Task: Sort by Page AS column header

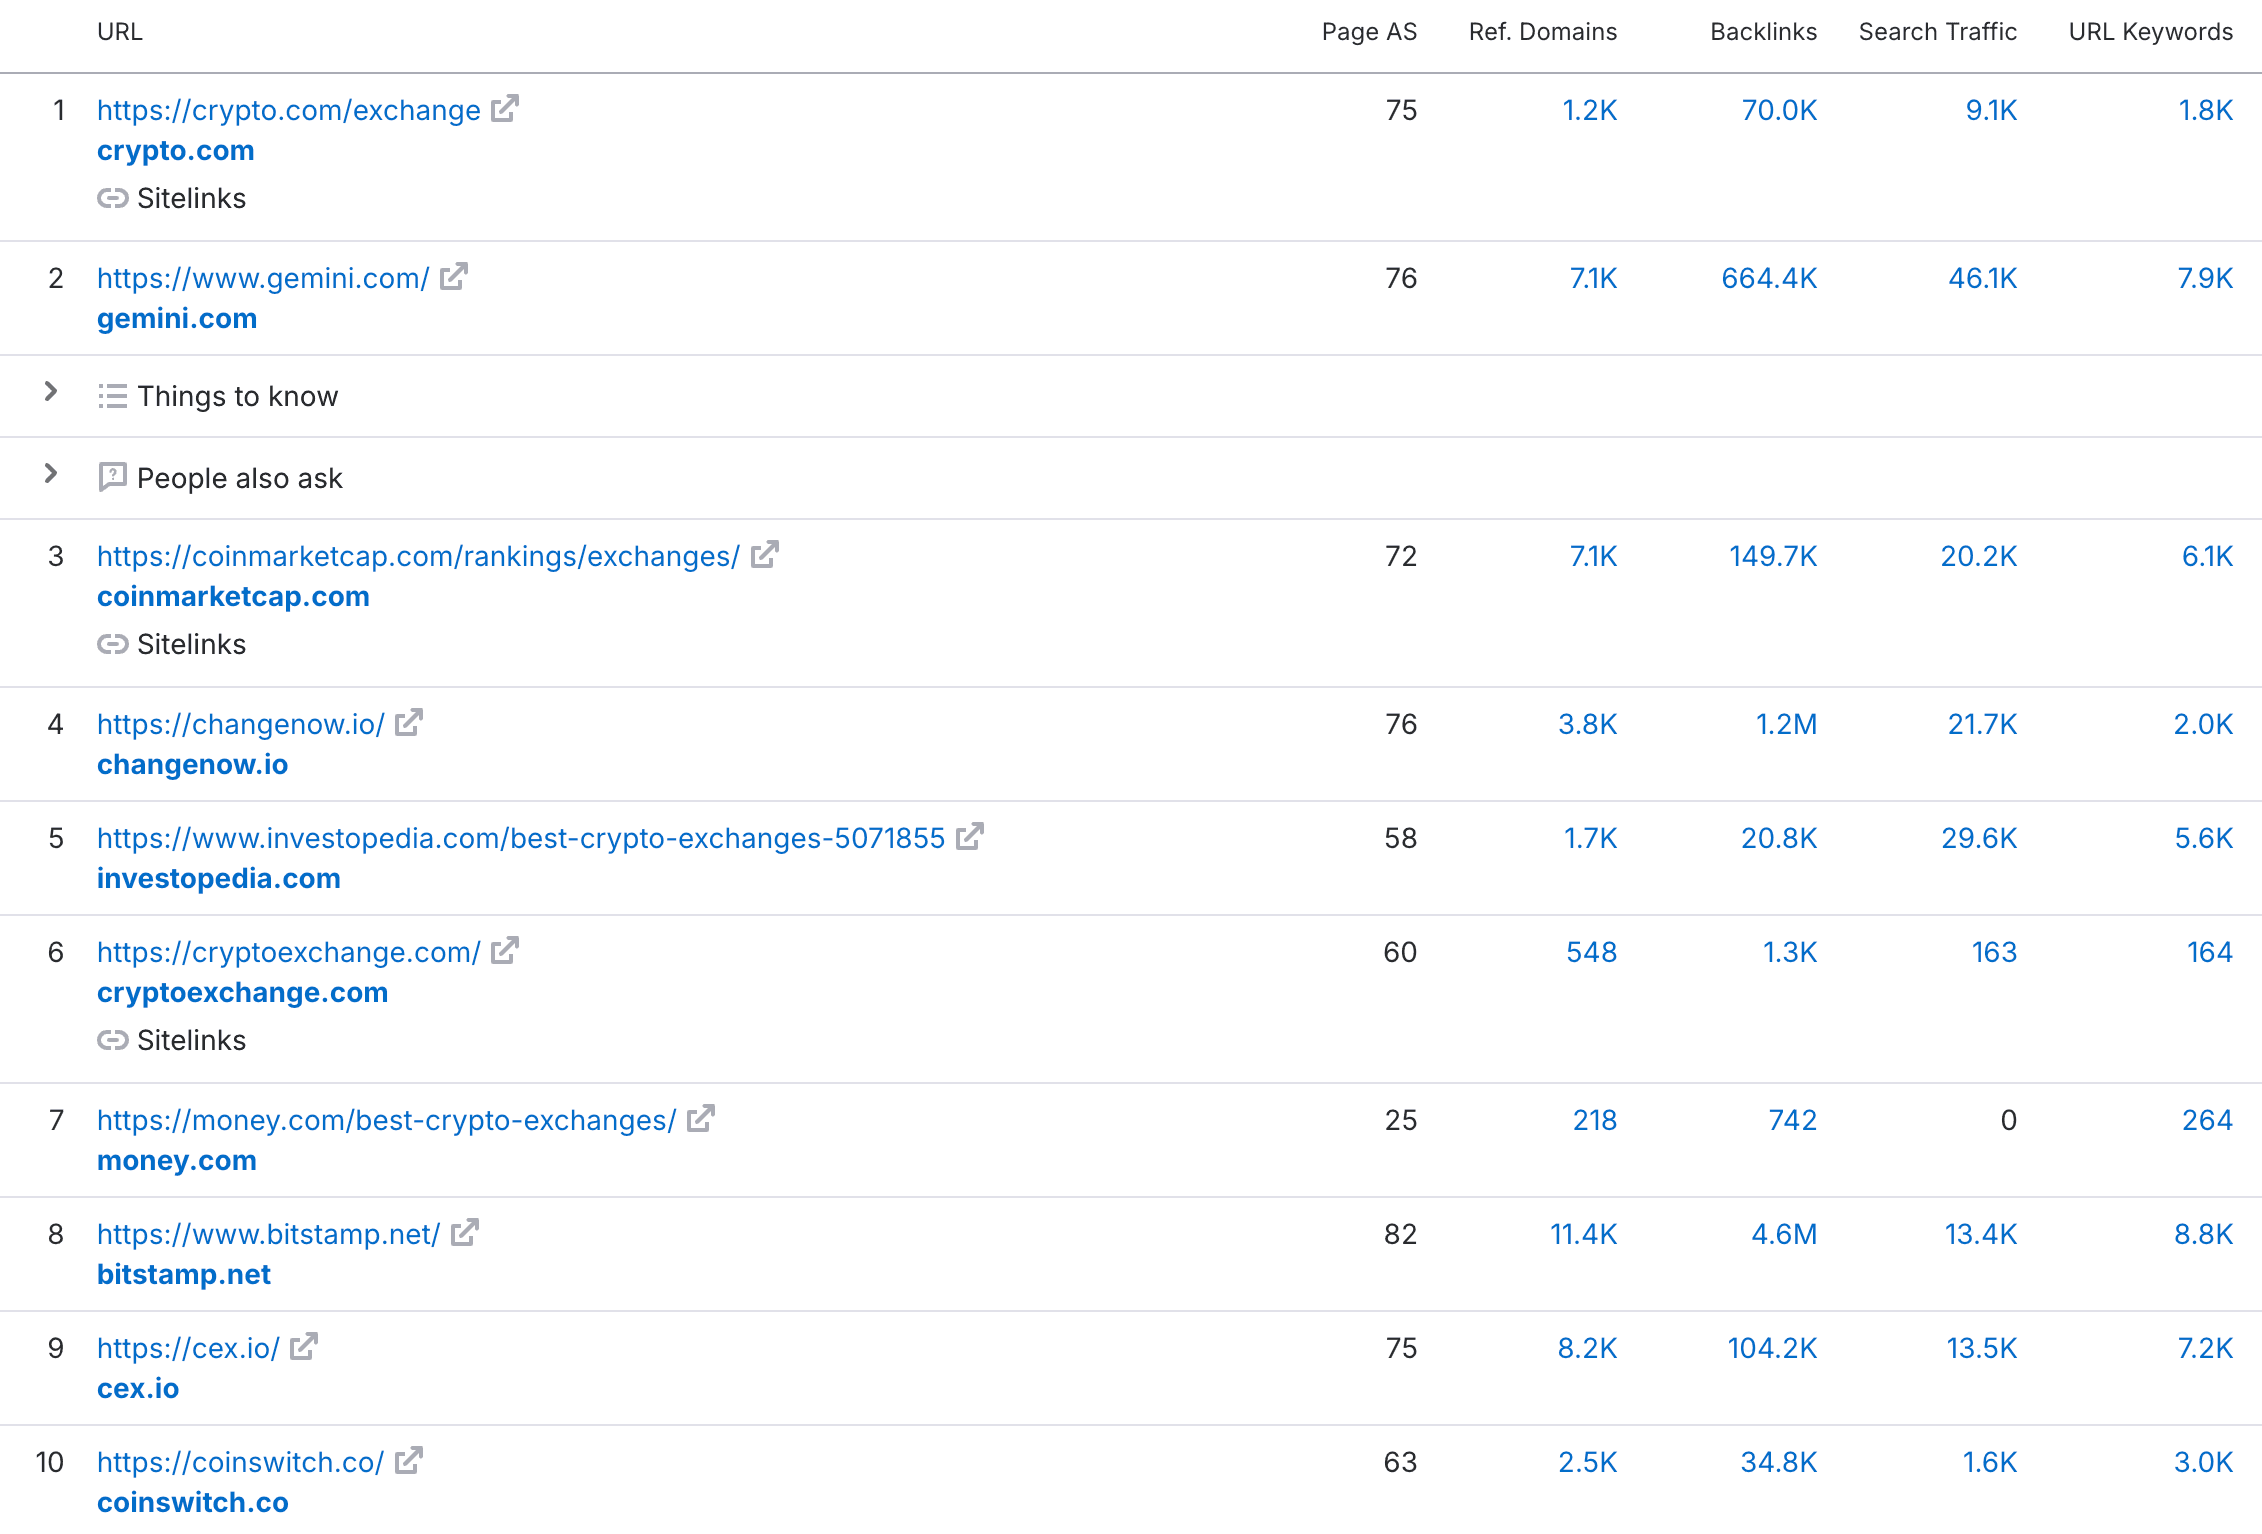Action: [1369, 32]
